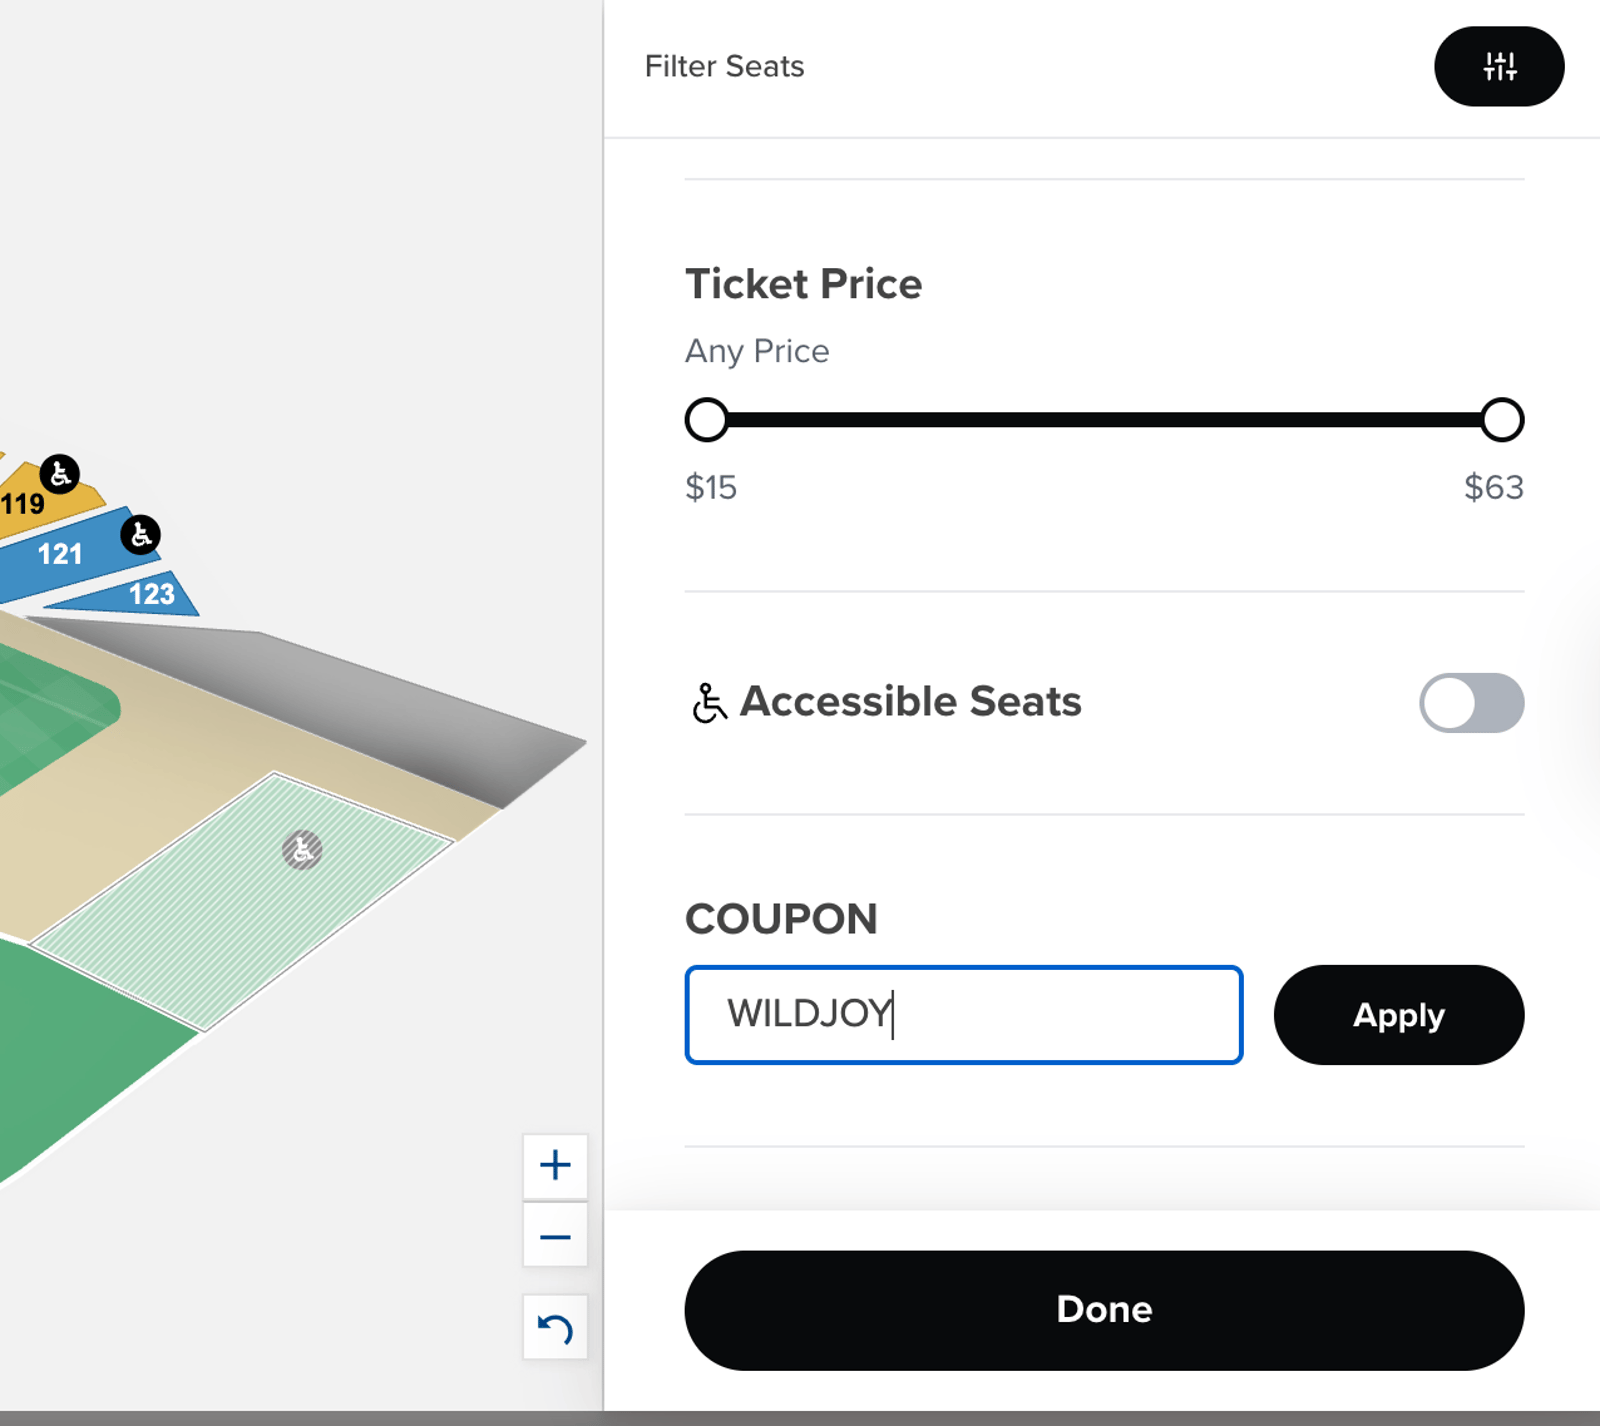Click the Filter Seats header label

point(724,67)
